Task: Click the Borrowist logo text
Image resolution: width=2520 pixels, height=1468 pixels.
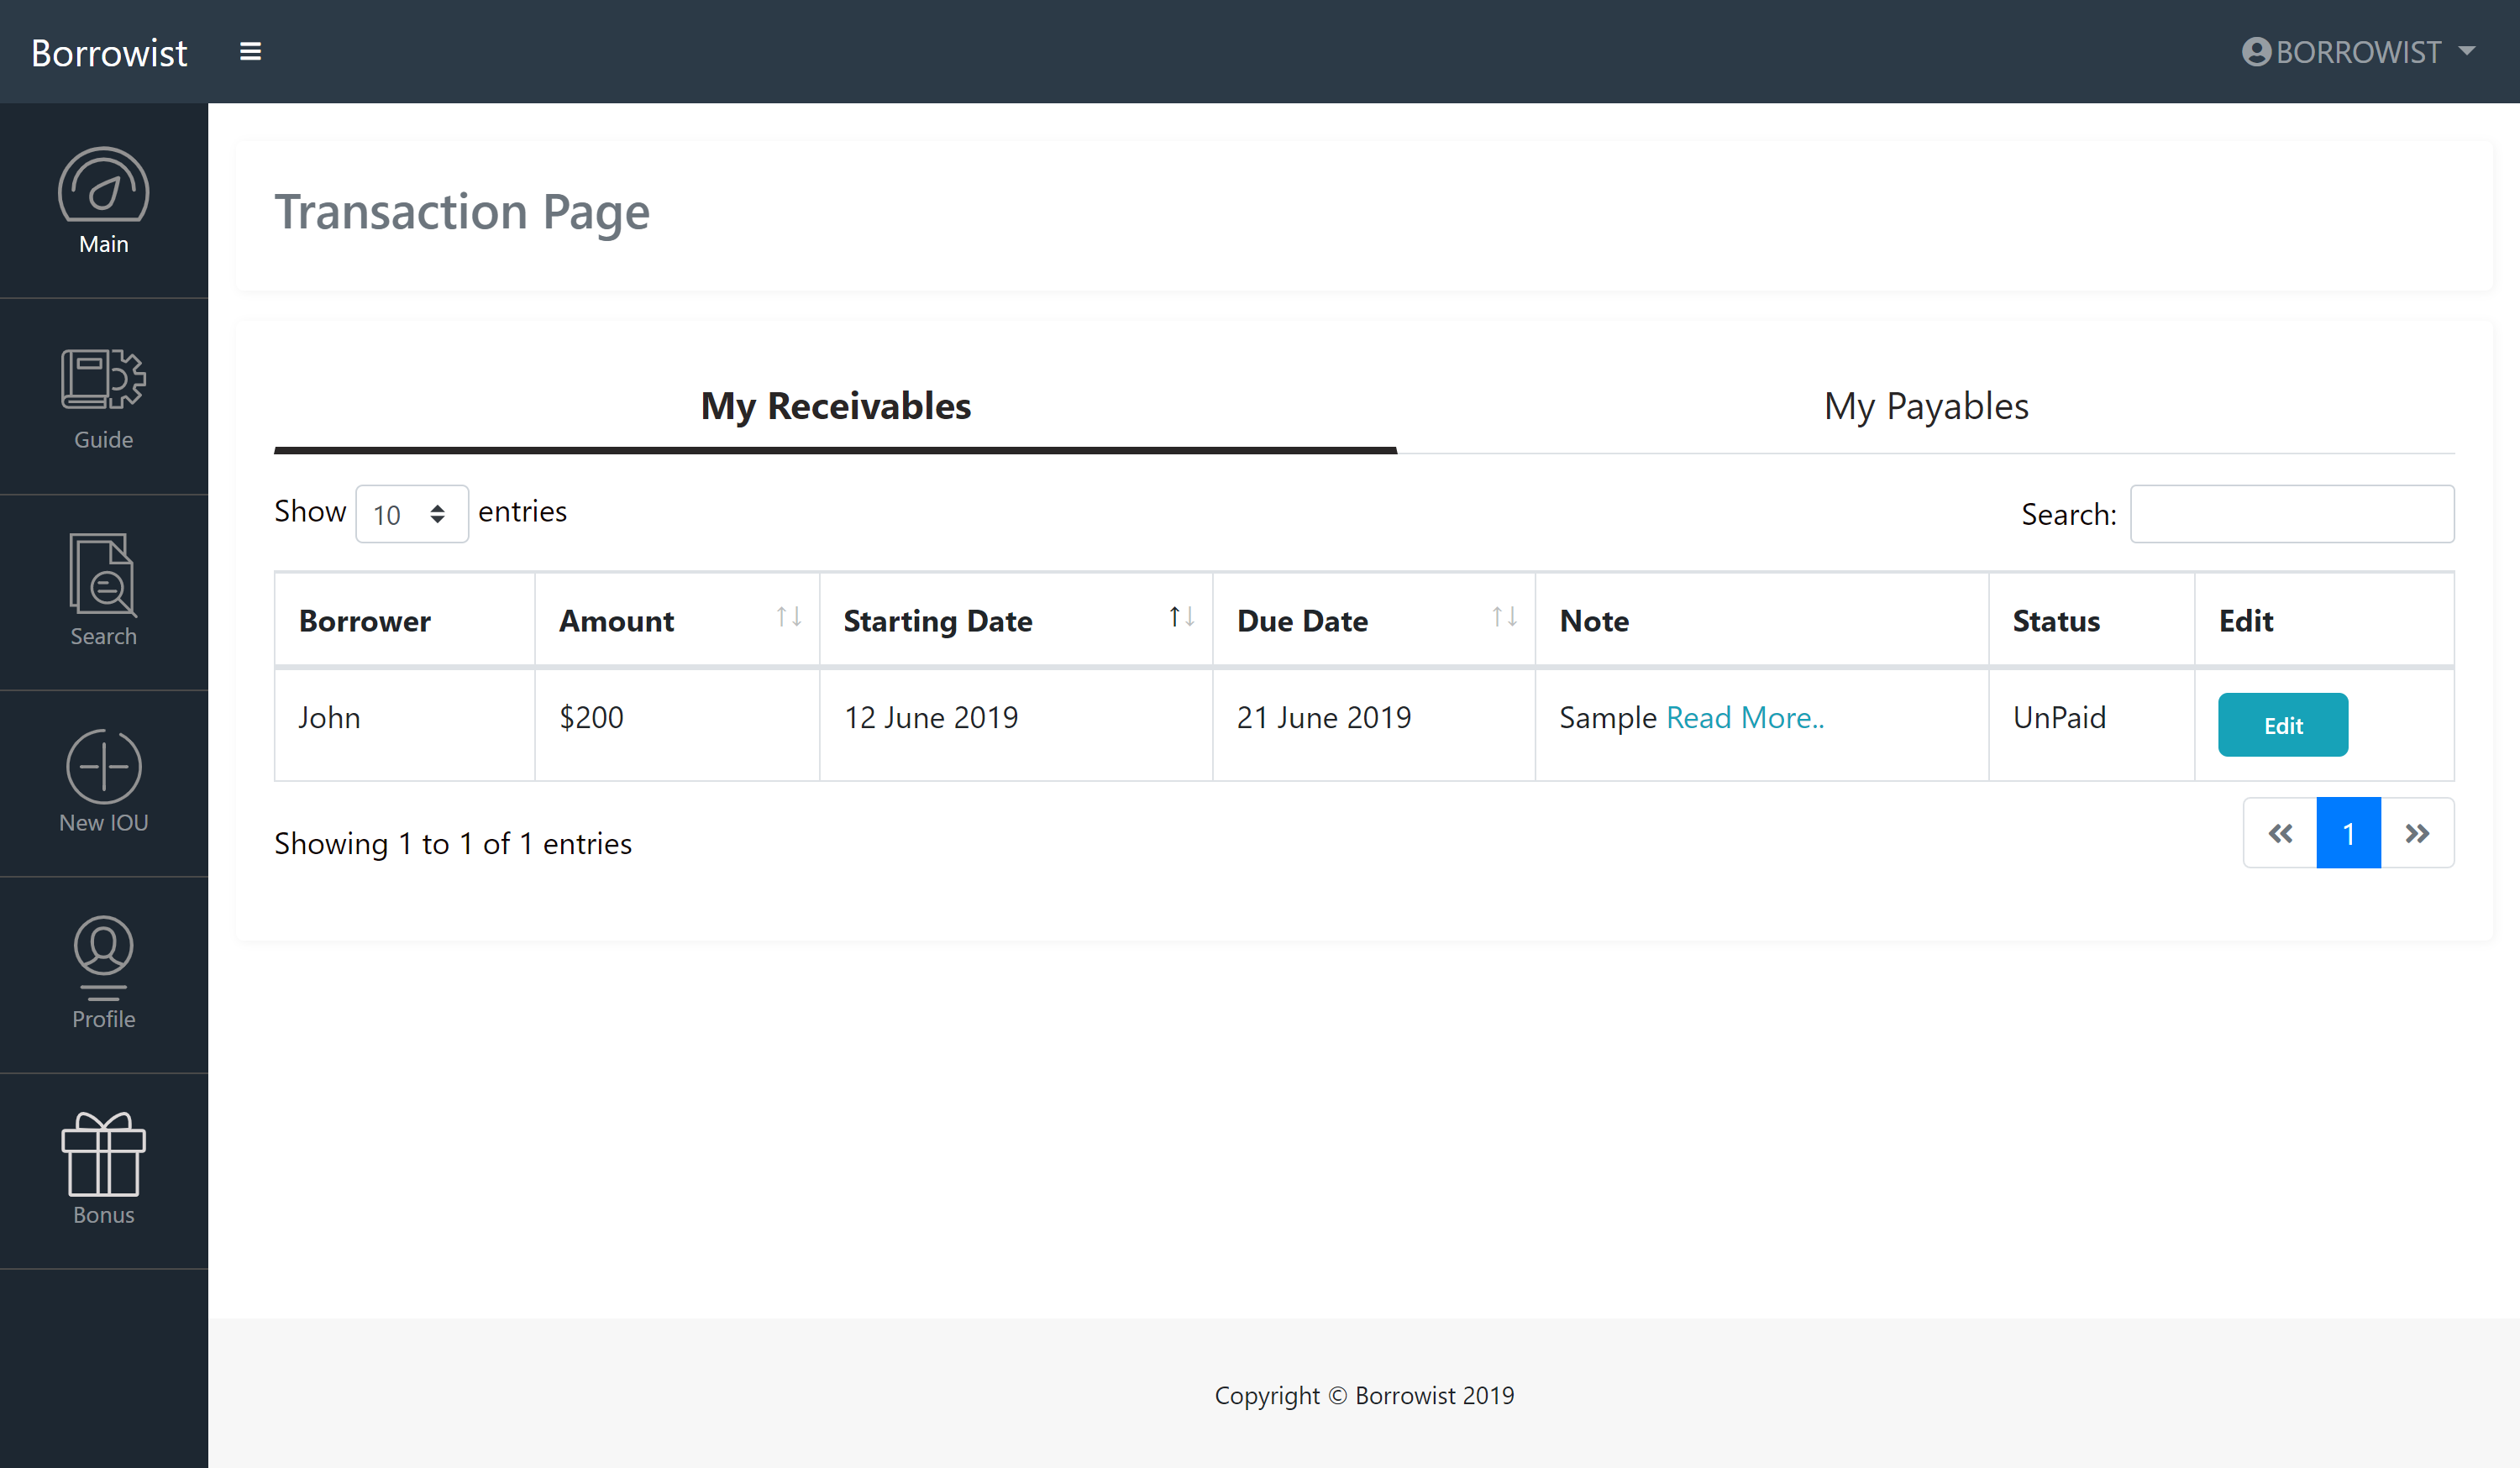Action: click(109, 52)
